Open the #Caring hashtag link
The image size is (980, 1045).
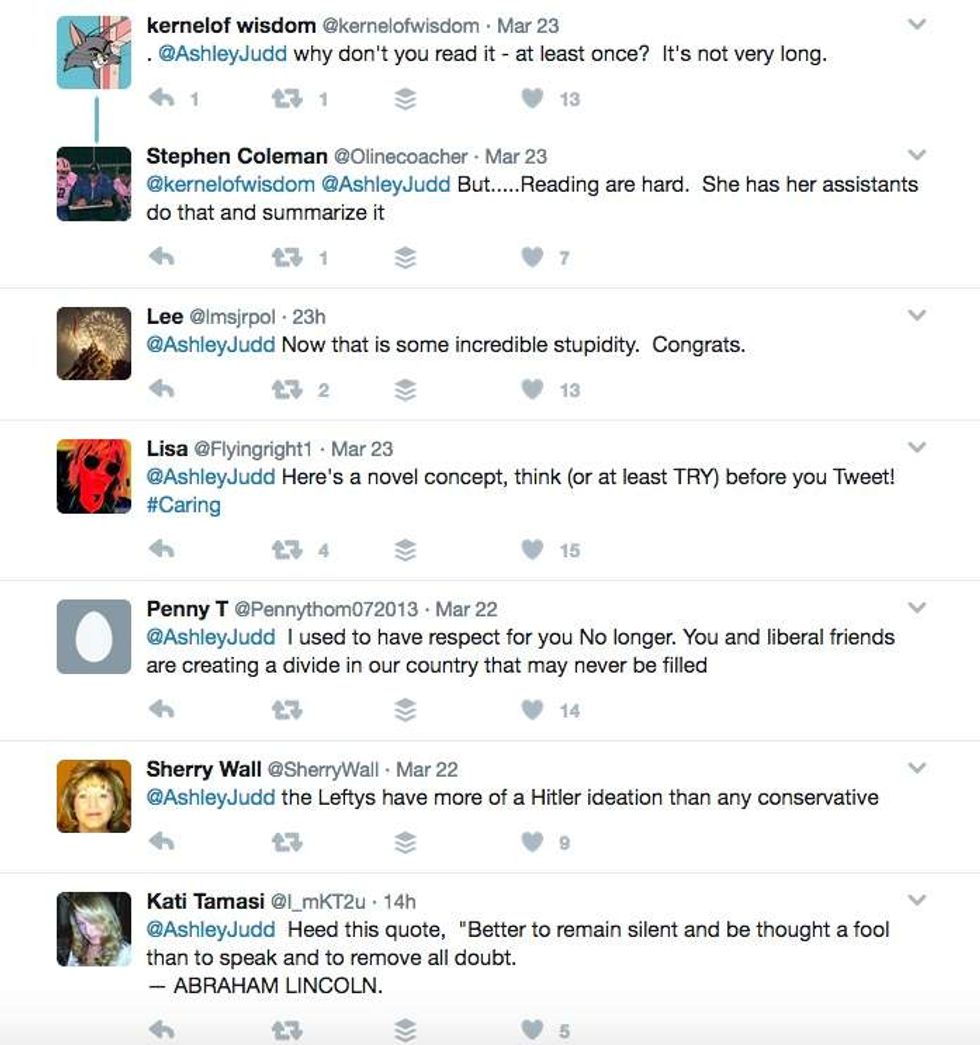183,505
